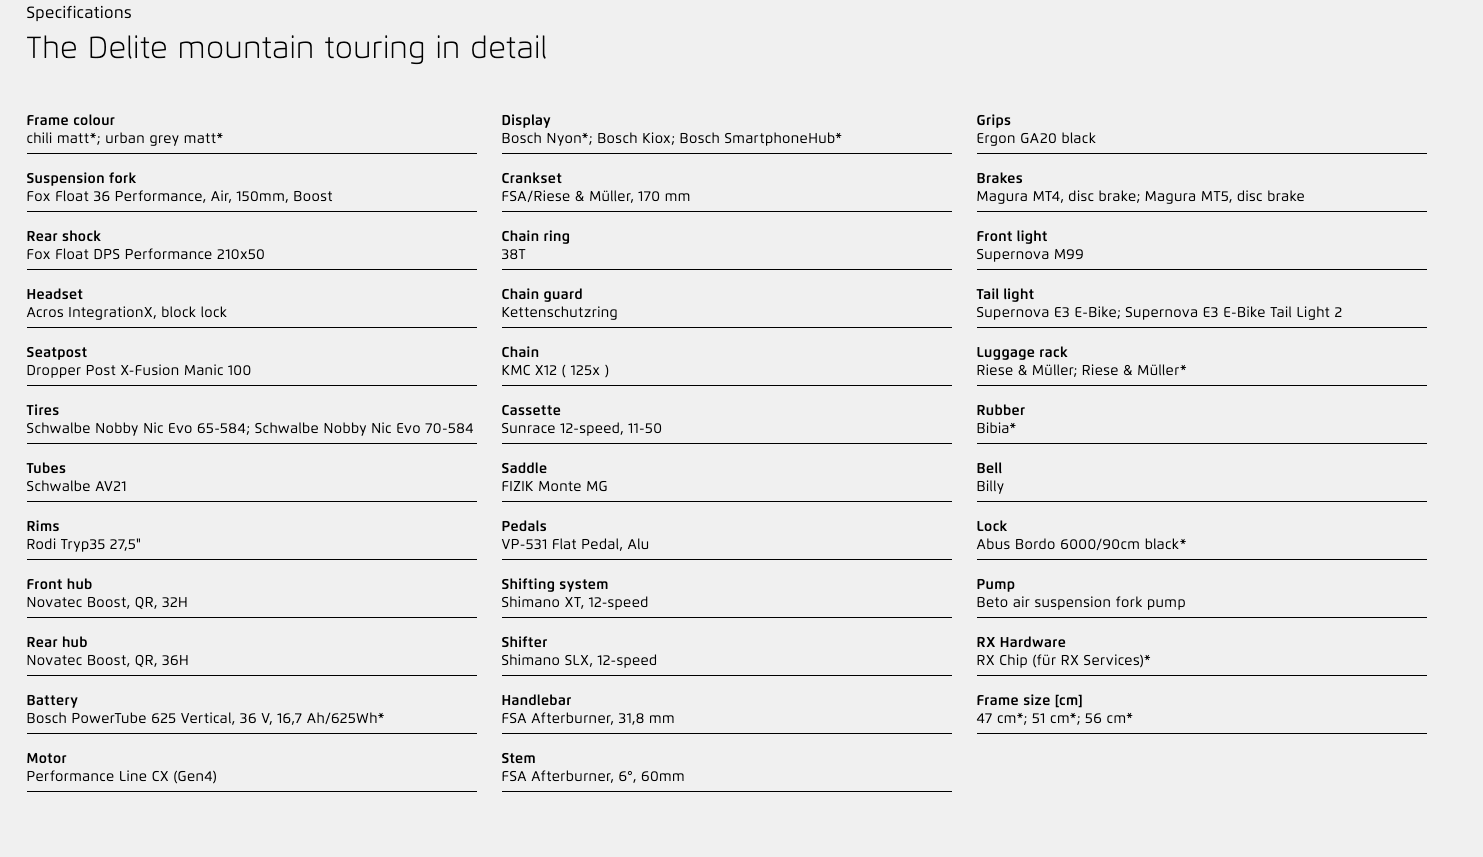Image resolution: width=1483 pixels, height=857 pixels.
Task: Click the FIZIK Monte MG saddle value
Action: (555, 487)
